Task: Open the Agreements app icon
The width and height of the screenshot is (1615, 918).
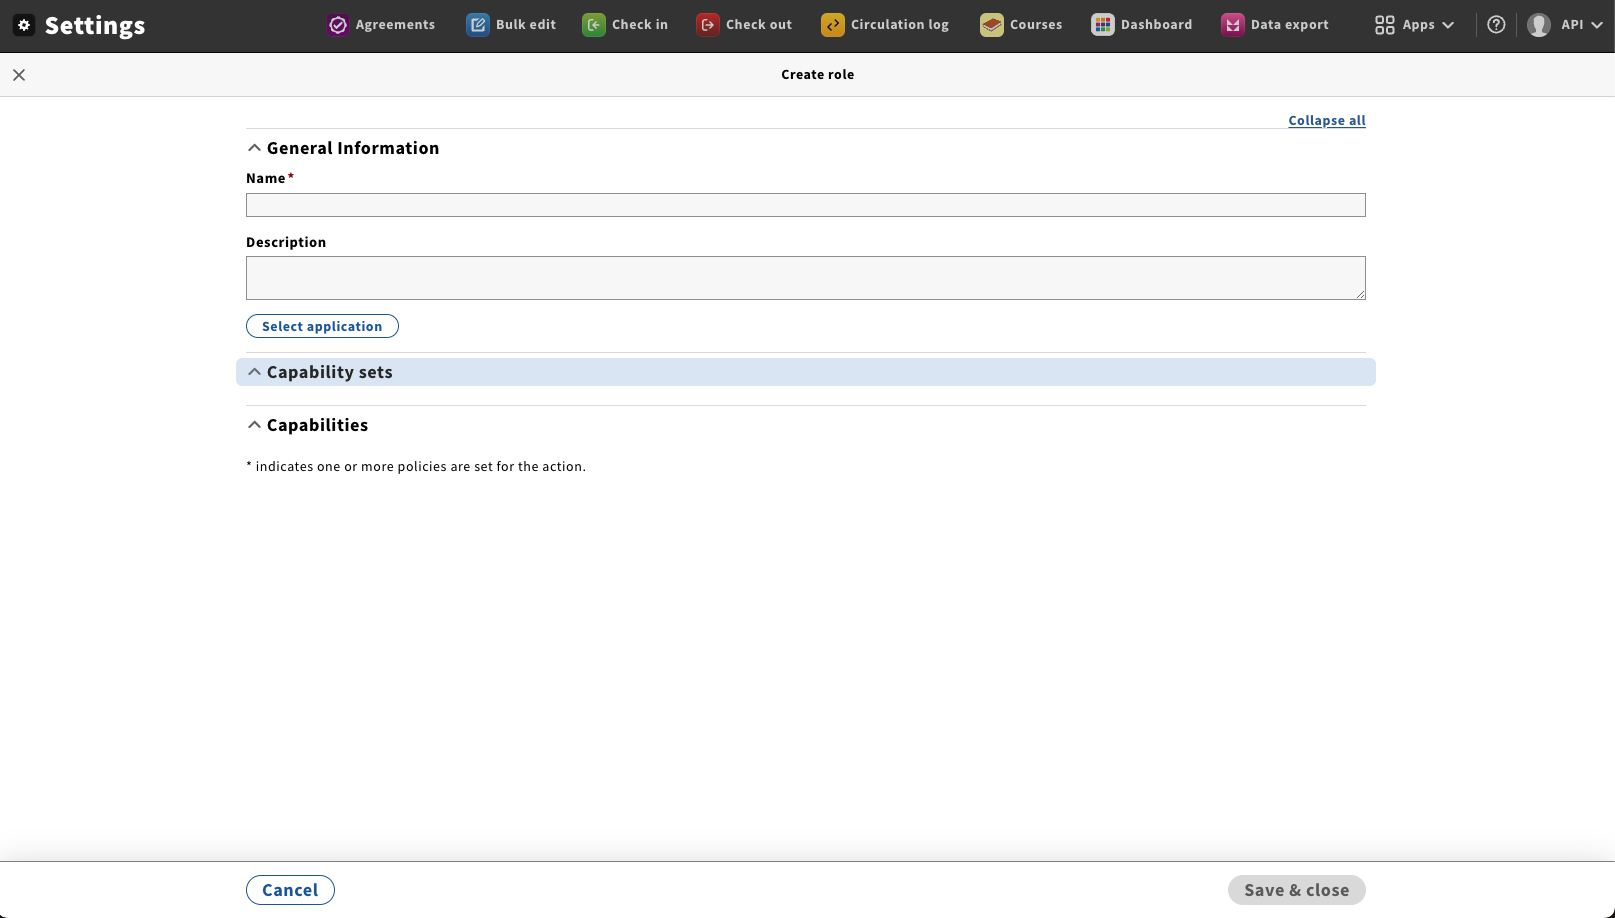Action: click(338, 25)
